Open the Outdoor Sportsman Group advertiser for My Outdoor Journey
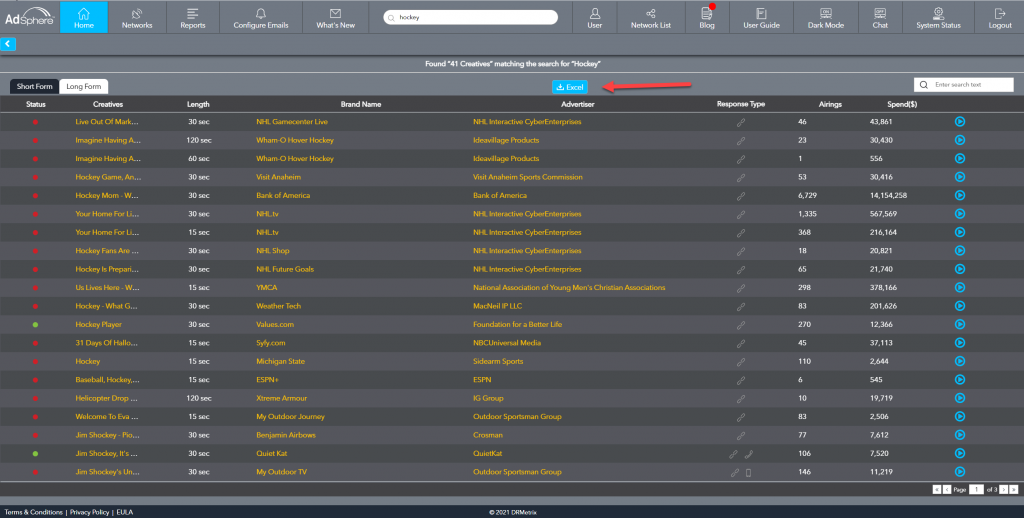The image size is (1024, 518). tap(517, 416)
